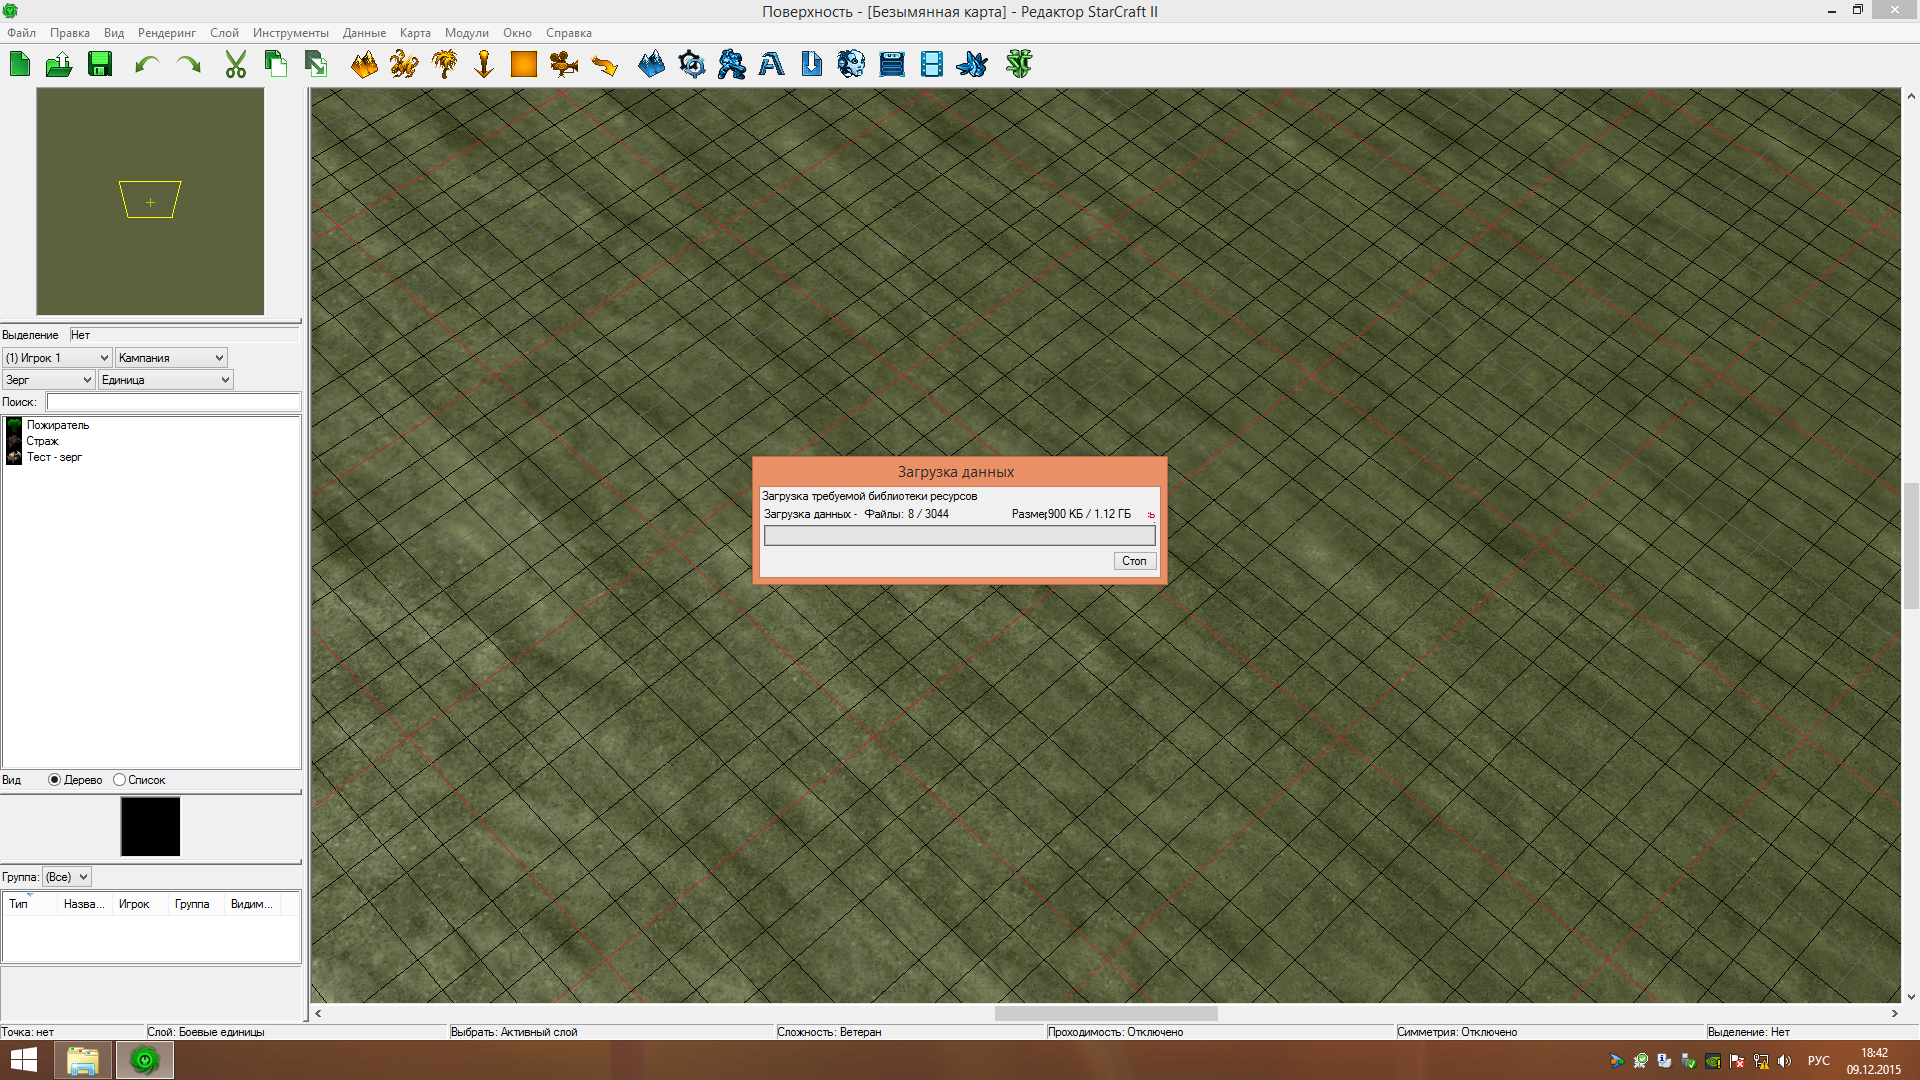Image resolution: width=1920 pixels, height=1080 pixels.
Task: Click the volume speaker tray icon
Action: pyautogui.click(x=1784, y=1061)
